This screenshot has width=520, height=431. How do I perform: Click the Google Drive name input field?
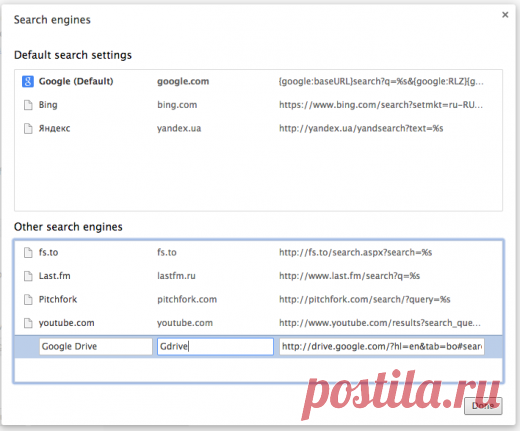96,346
